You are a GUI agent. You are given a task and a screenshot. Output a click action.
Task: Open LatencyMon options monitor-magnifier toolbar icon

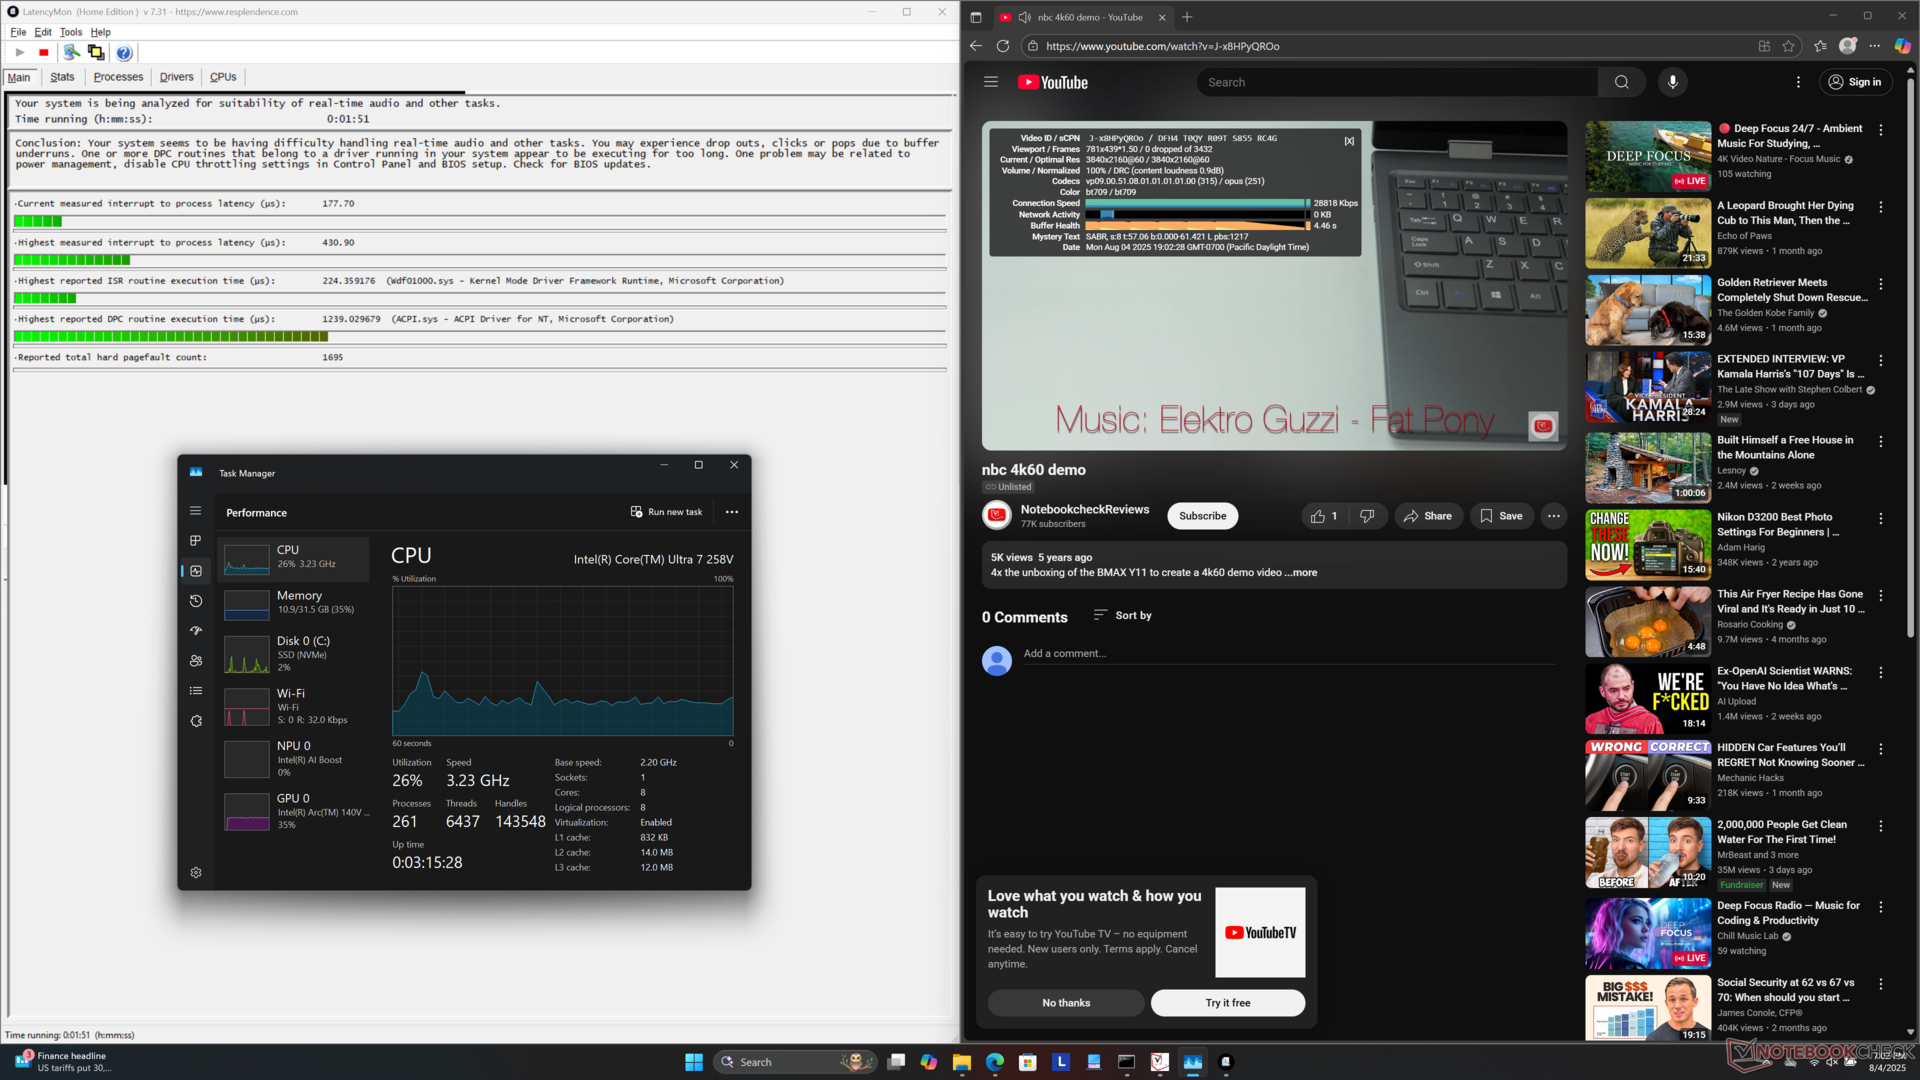point(72,52)
